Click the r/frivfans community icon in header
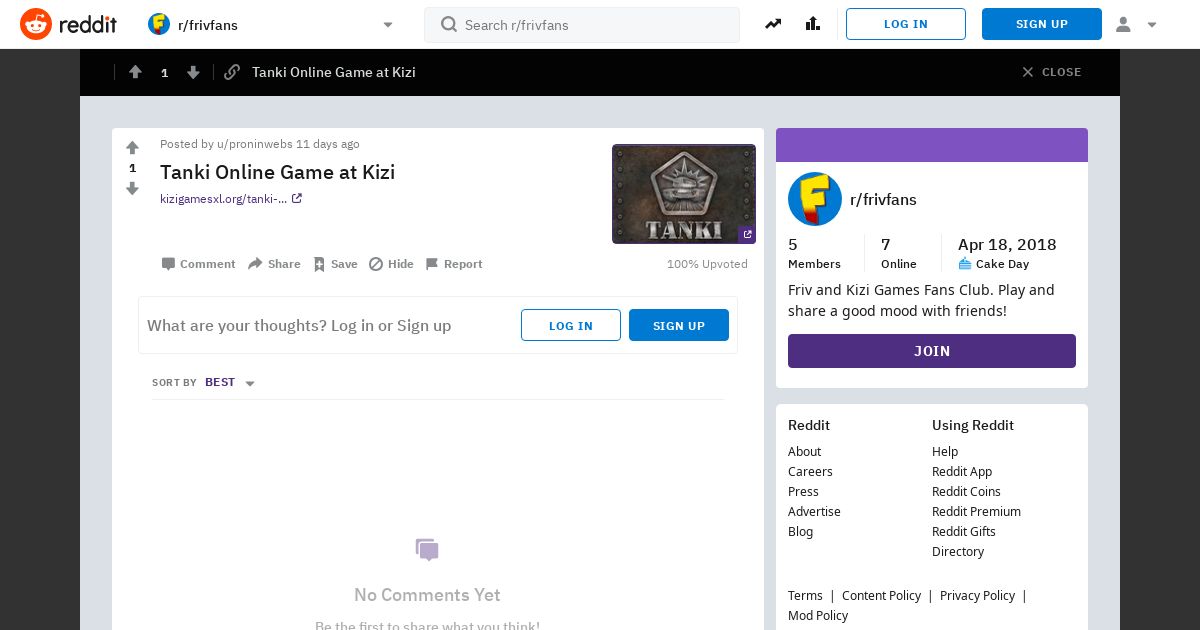 click(159, 24)
